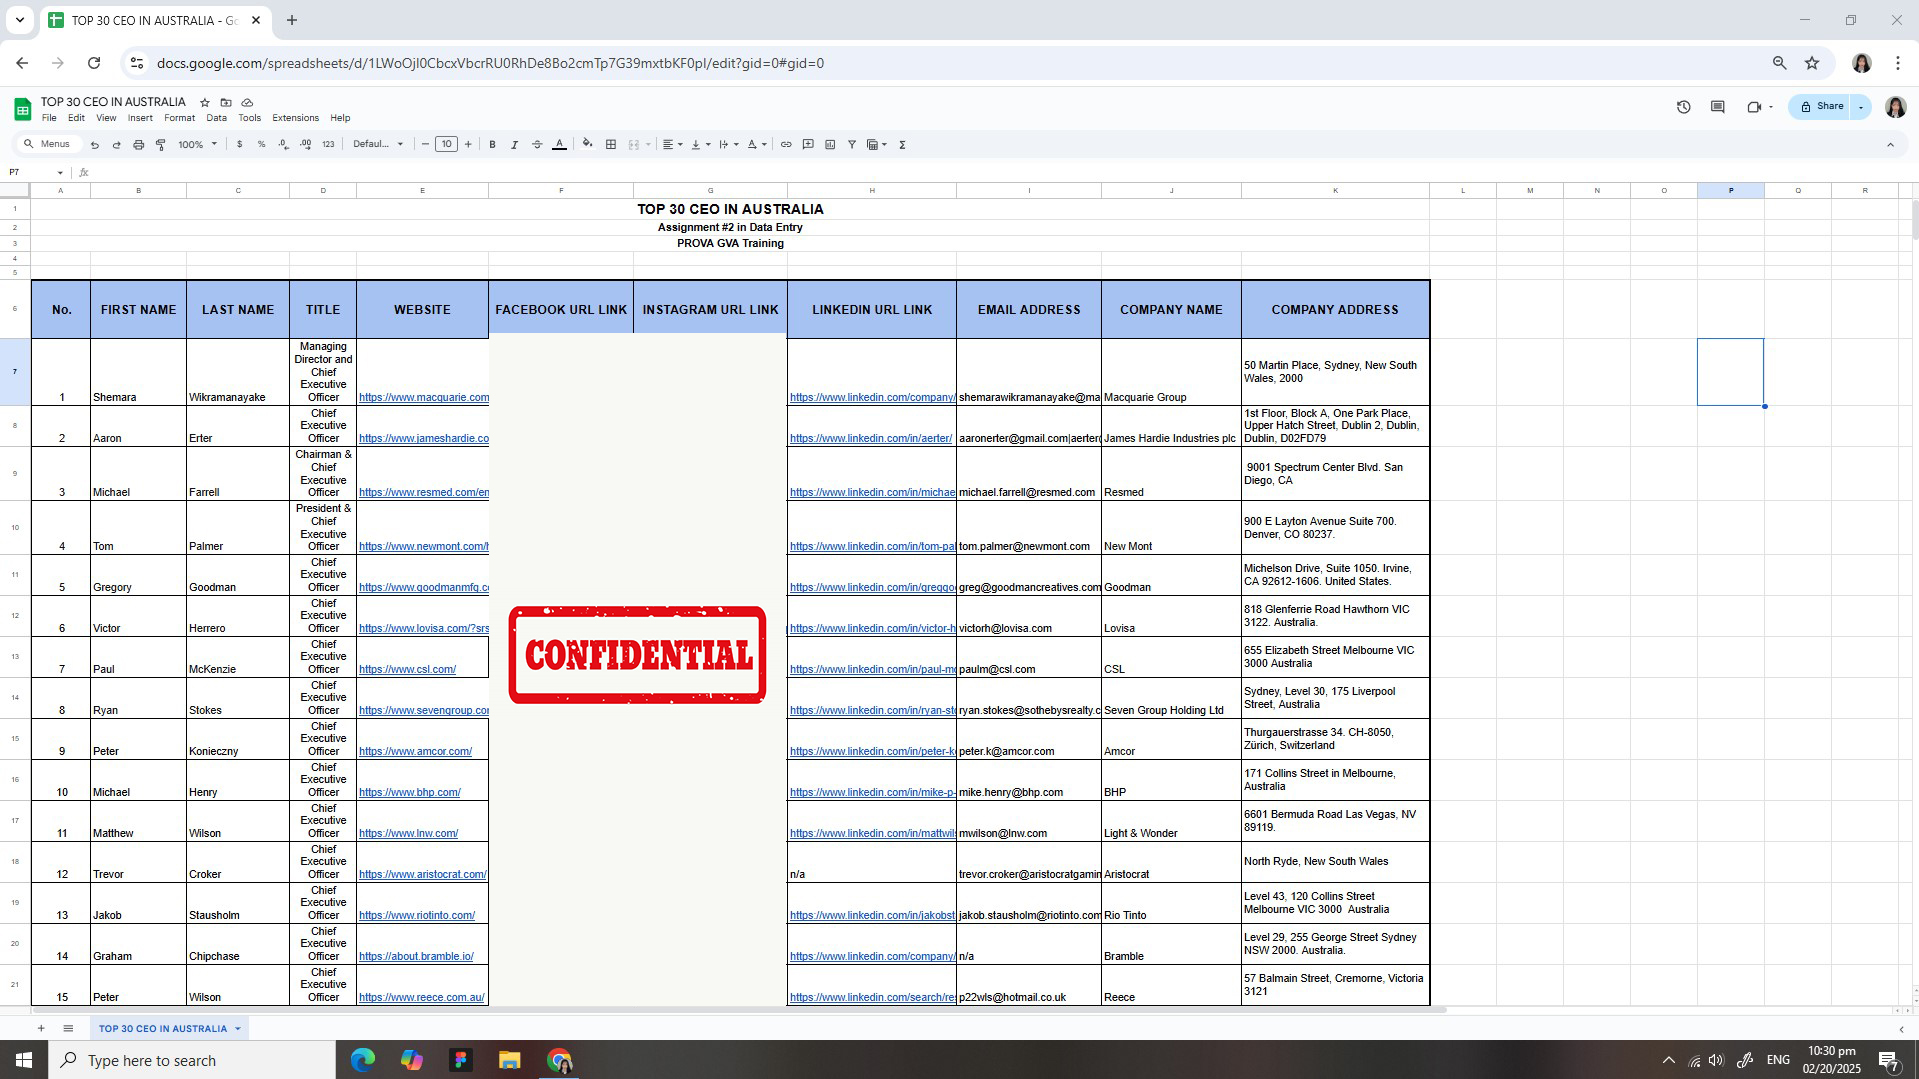Decrease the font size
The image size is (1919, 1079).
425,145
